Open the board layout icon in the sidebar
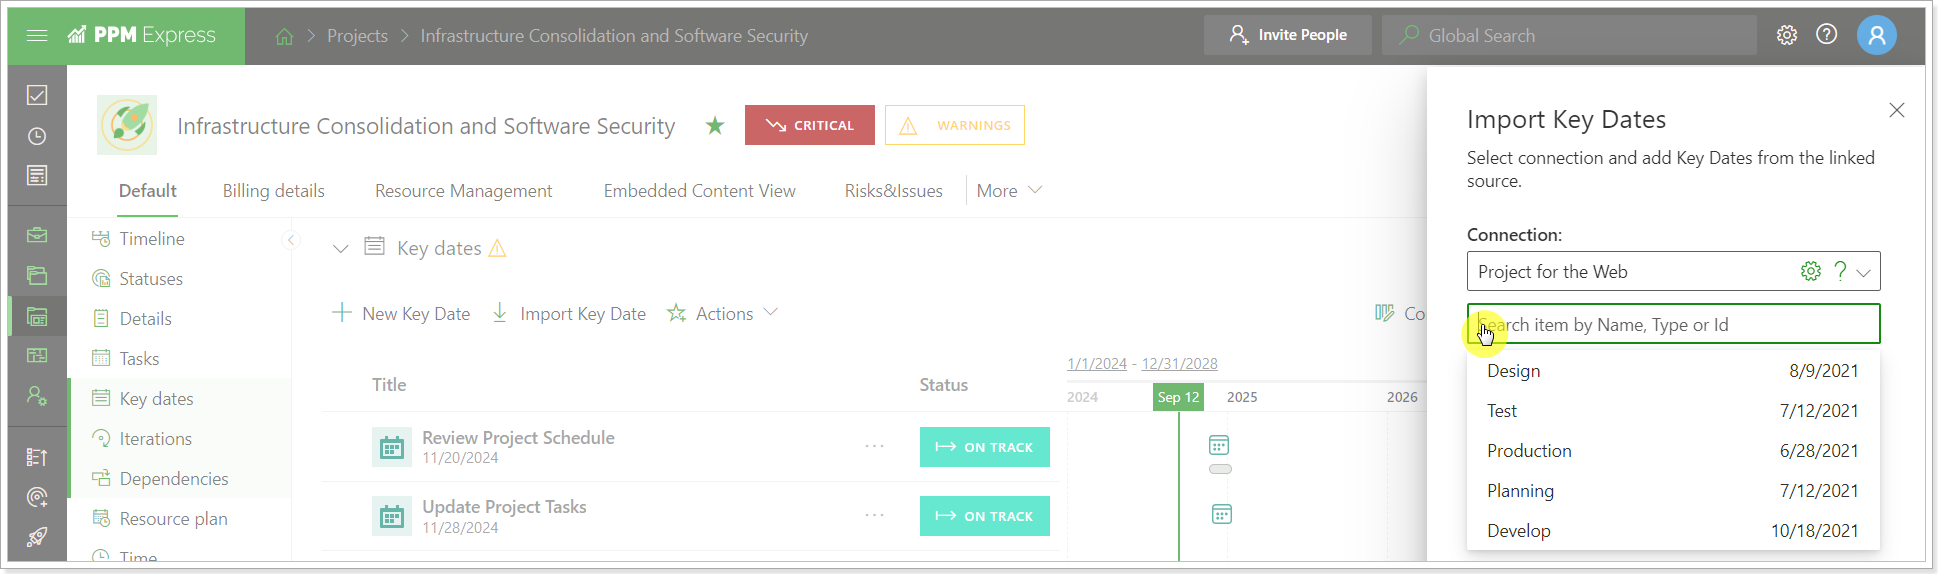The image size is (1938, 574). [x=37, y=356]
